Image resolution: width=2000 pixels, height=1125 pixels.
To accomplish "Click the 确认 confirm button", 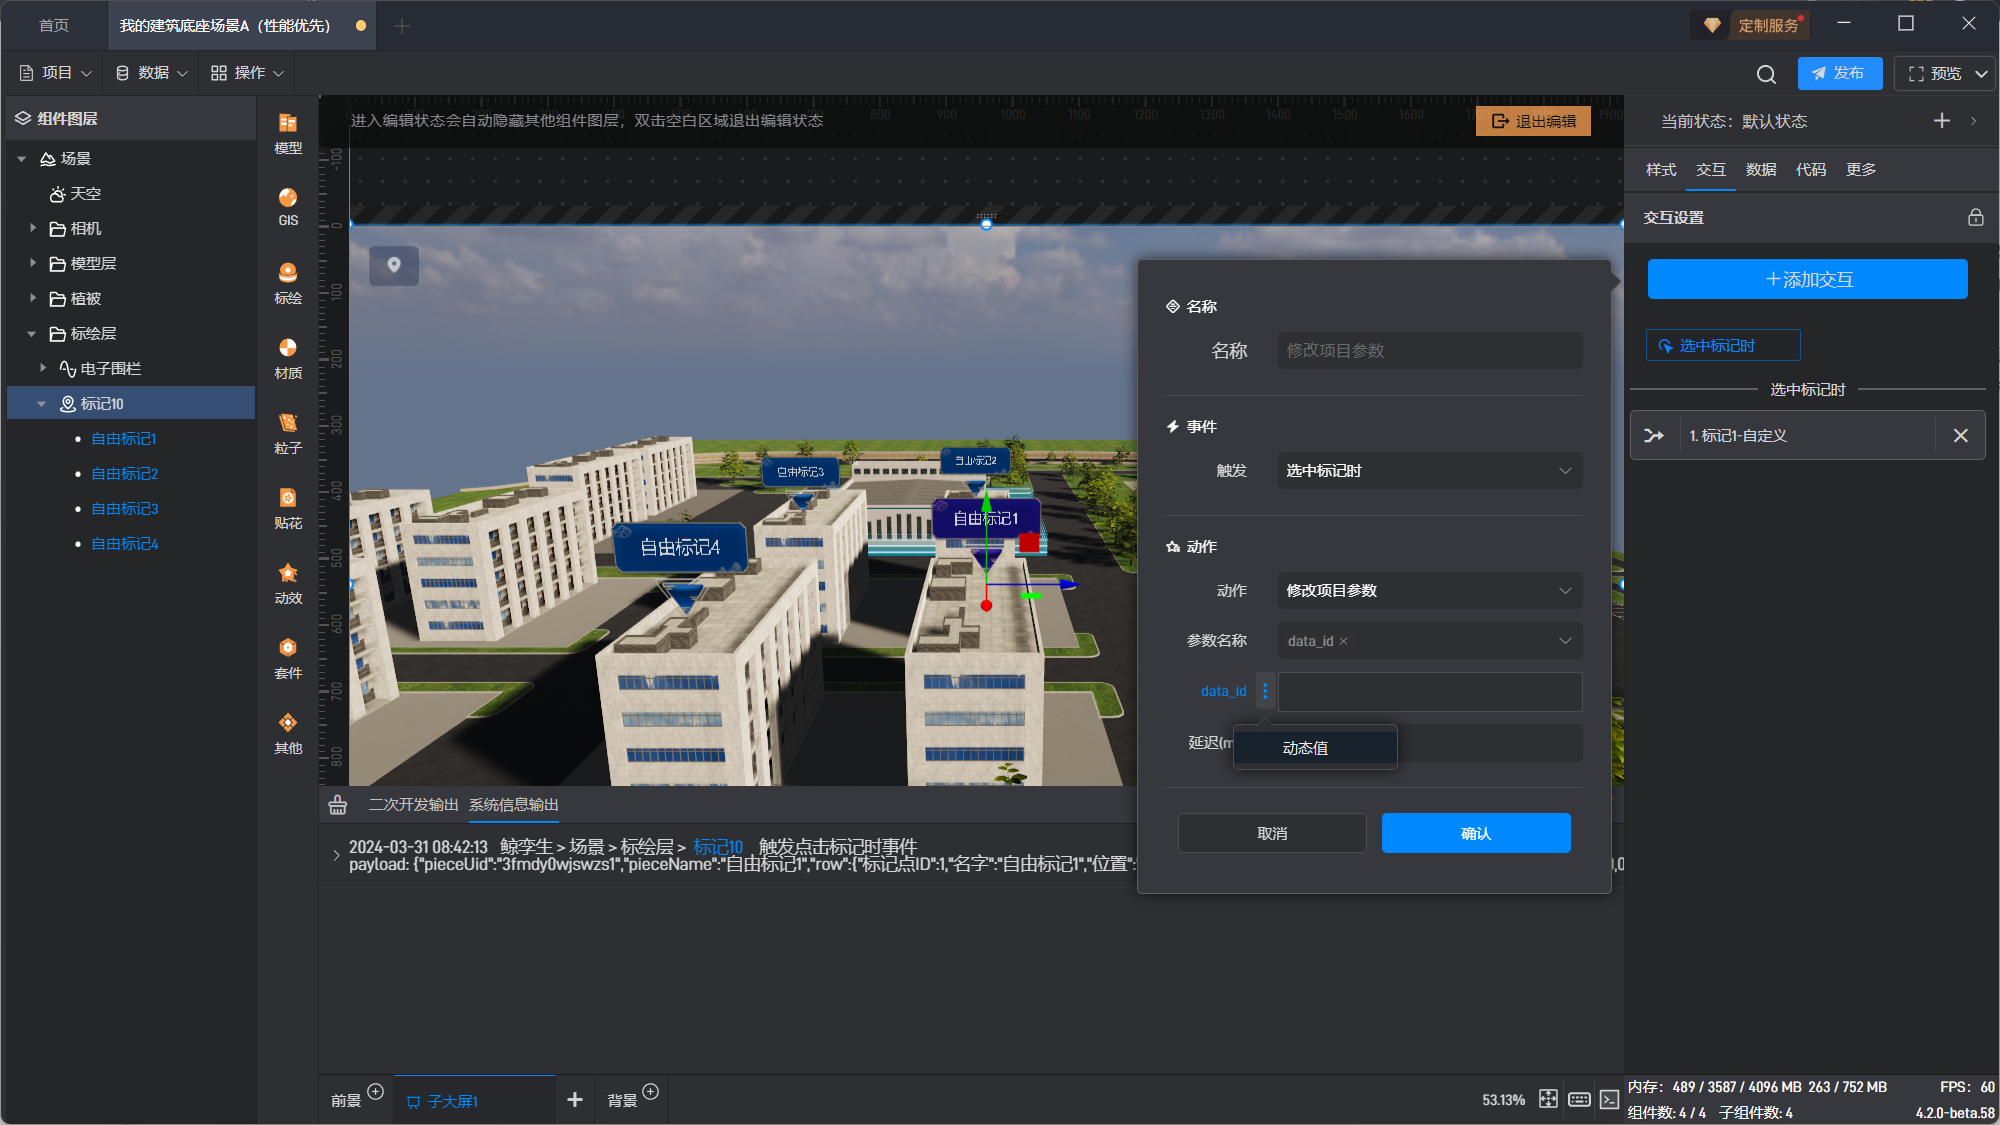I will (1475, 833).
